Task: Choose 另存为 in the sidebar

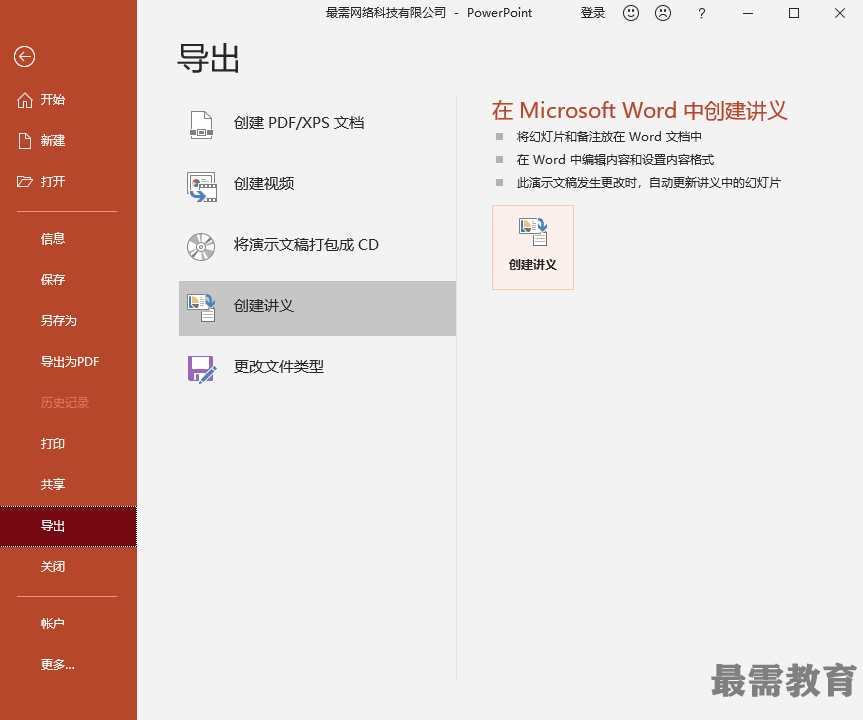Action: [68, 321]
